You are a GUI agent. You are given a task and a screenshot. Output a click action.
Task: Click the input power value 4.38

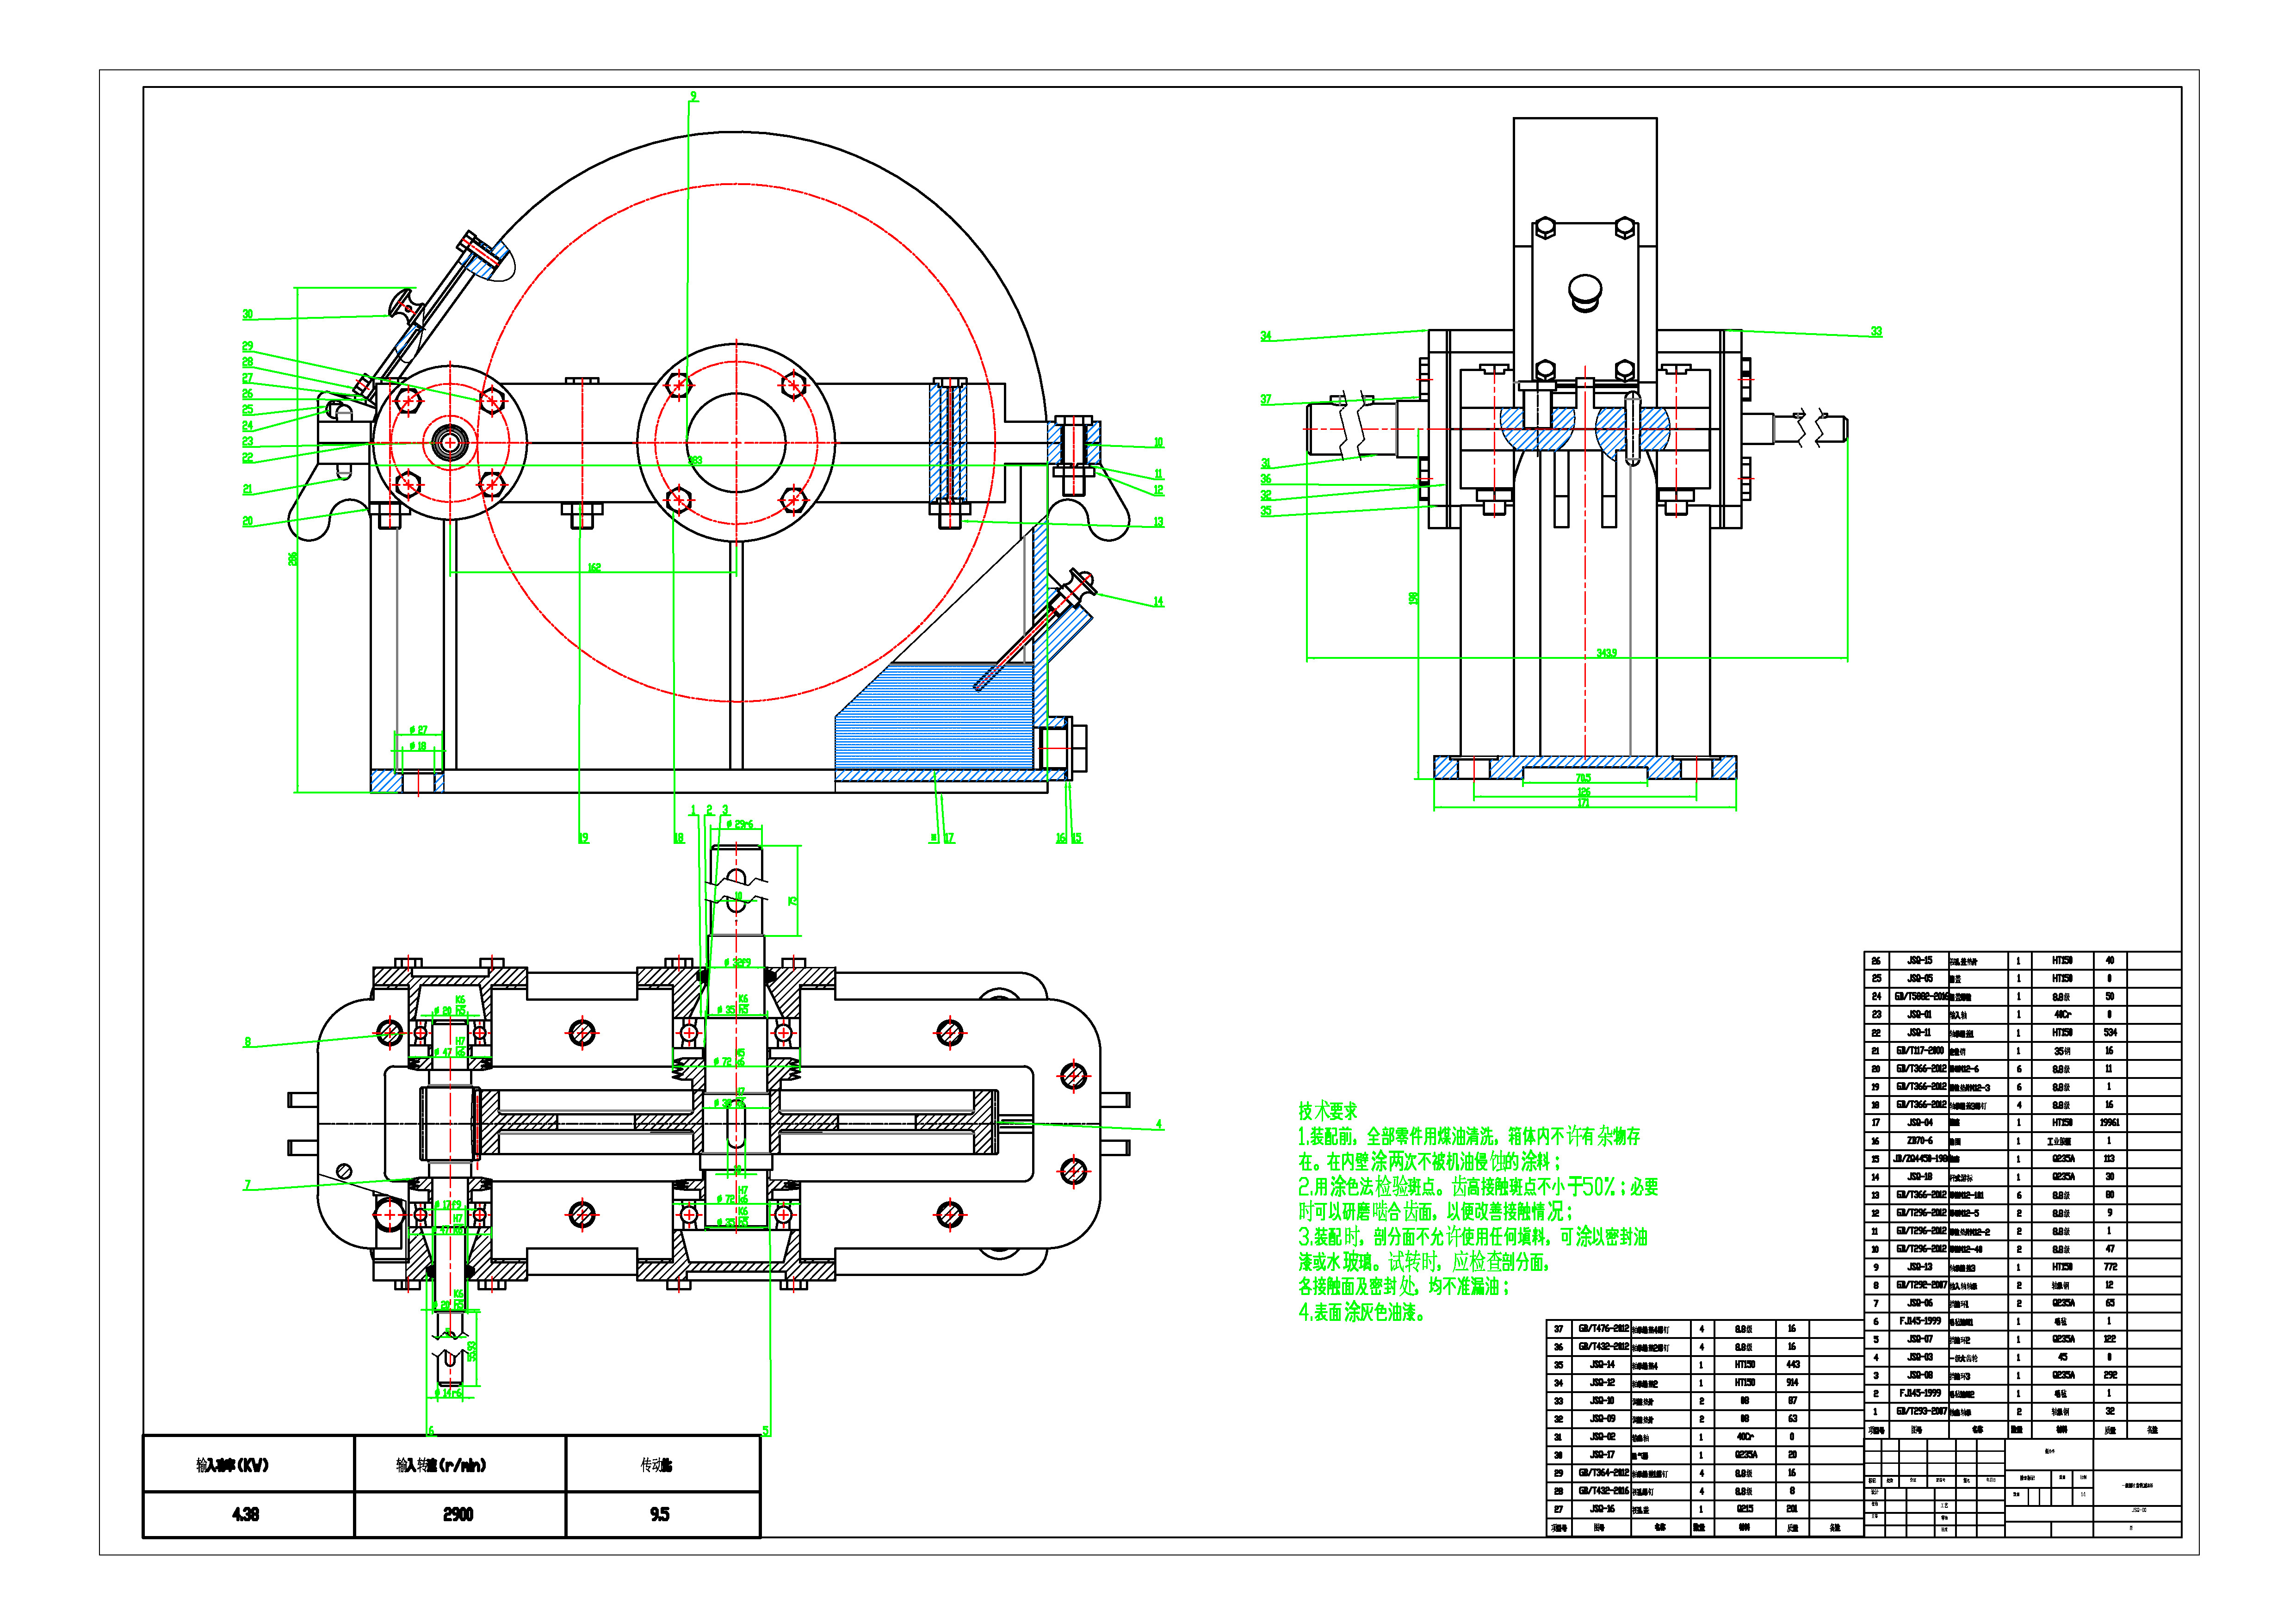tap(246, 1514)
